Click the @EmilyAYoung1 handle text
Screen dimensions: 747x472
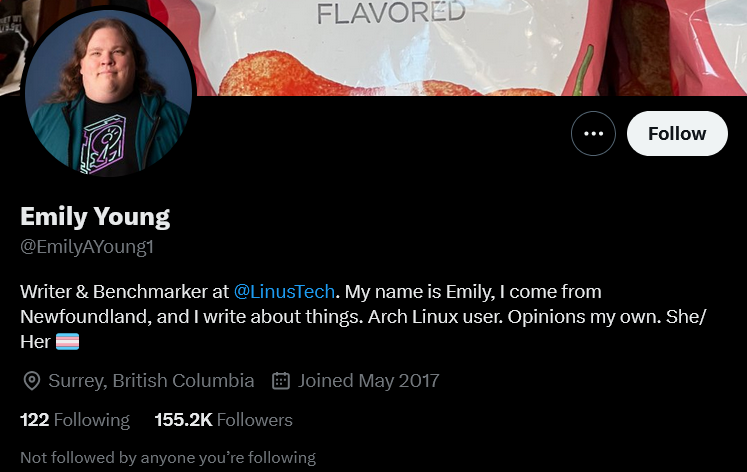click(87, 247)
